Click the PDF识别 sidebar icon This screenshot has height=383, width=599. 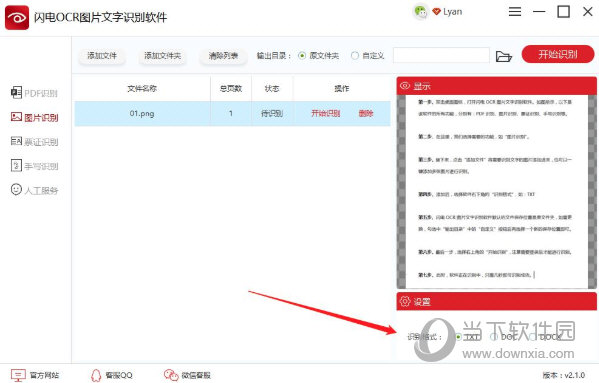tap(16, 92)
